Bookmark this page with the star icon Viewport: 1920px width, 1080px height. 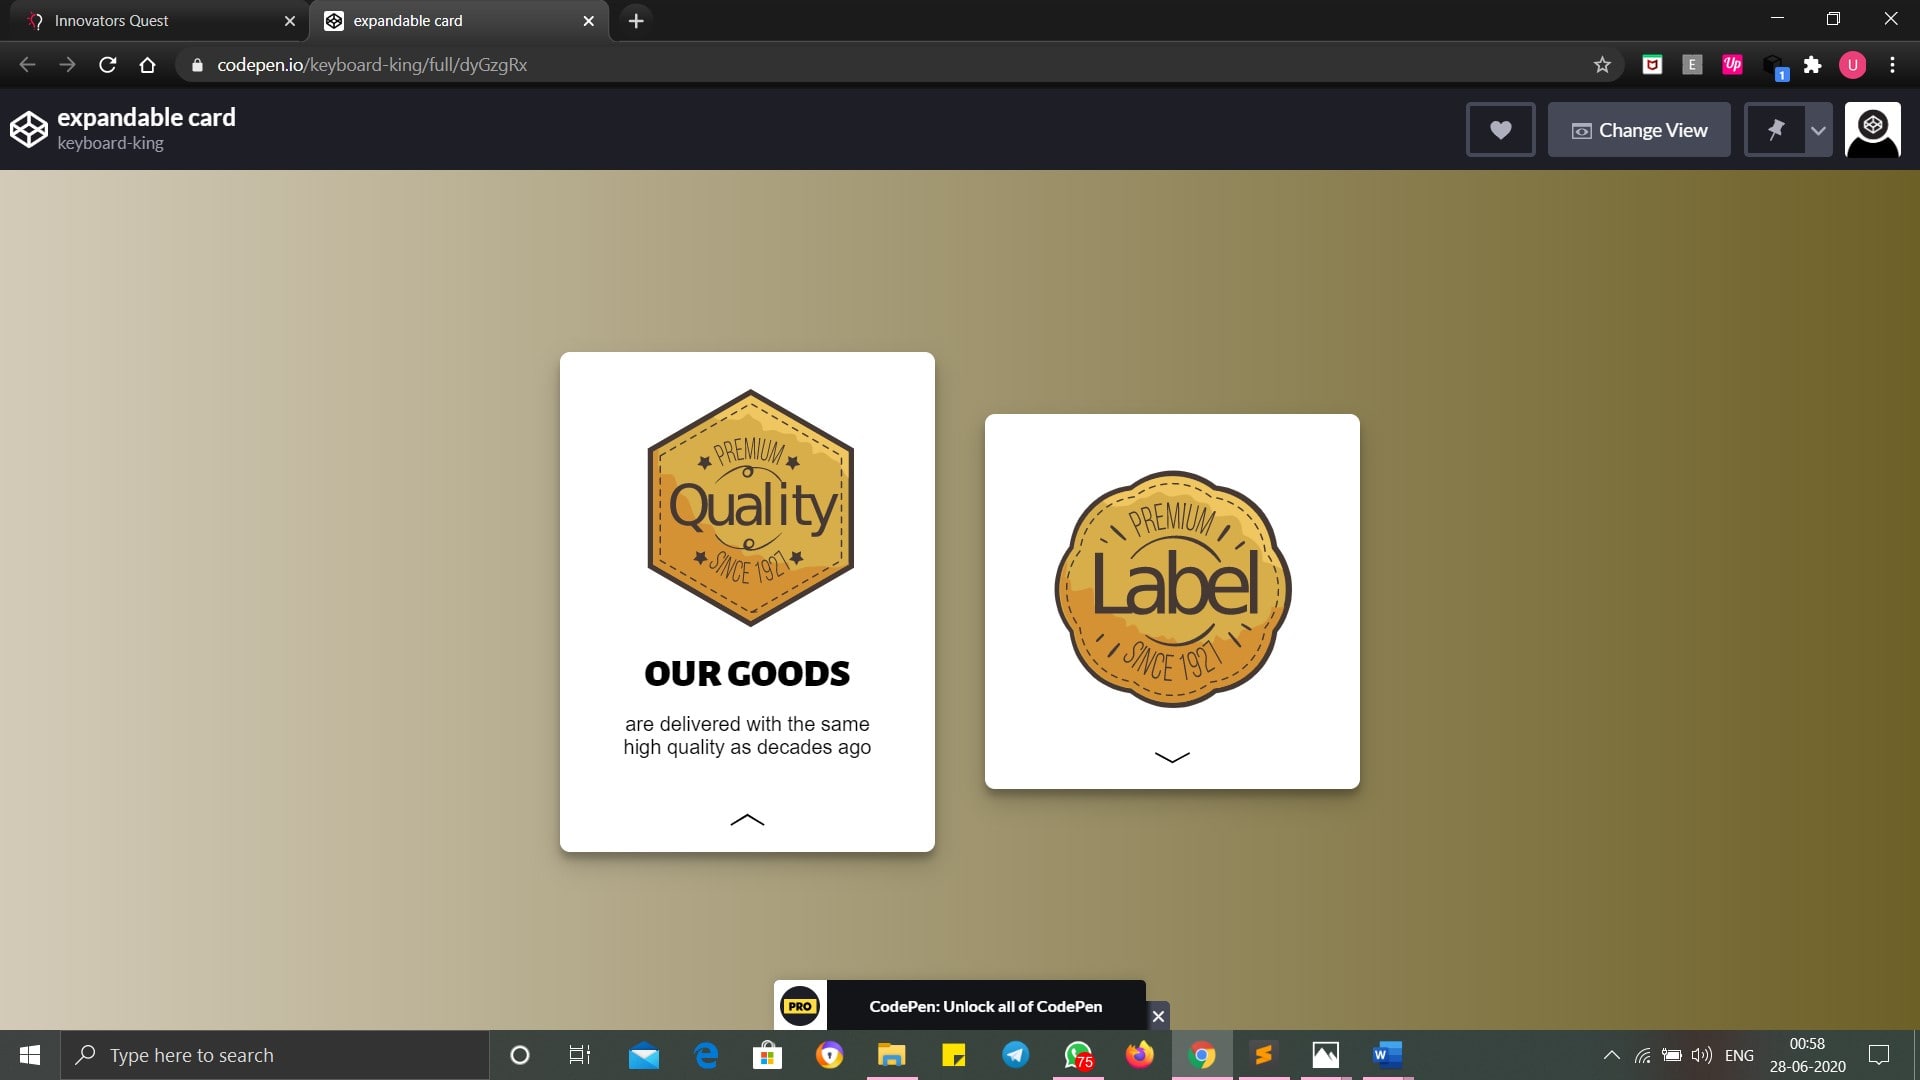(1602, 65)
